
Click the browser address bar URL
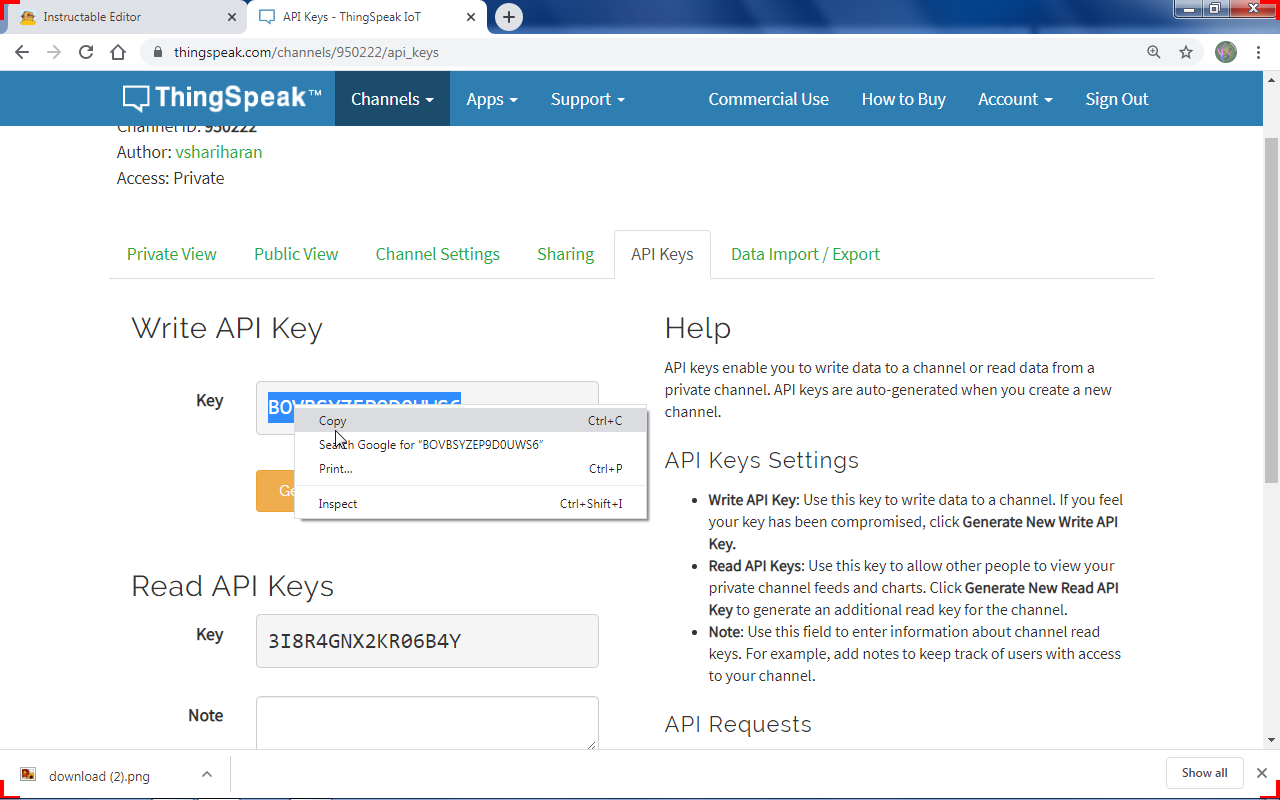(x=306, y=52)
